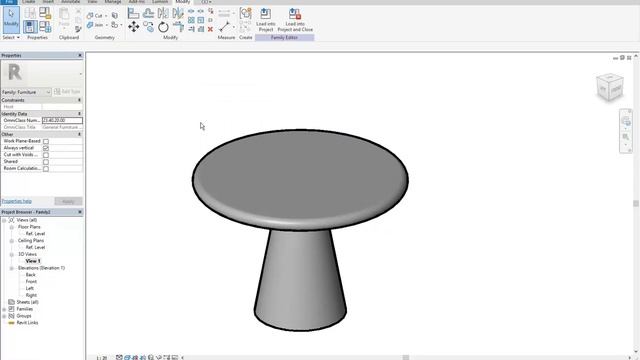Collapse the Views (all) tree node
Image resolution: width=640 pixels, height=360 pixels.
coord(4,220)
